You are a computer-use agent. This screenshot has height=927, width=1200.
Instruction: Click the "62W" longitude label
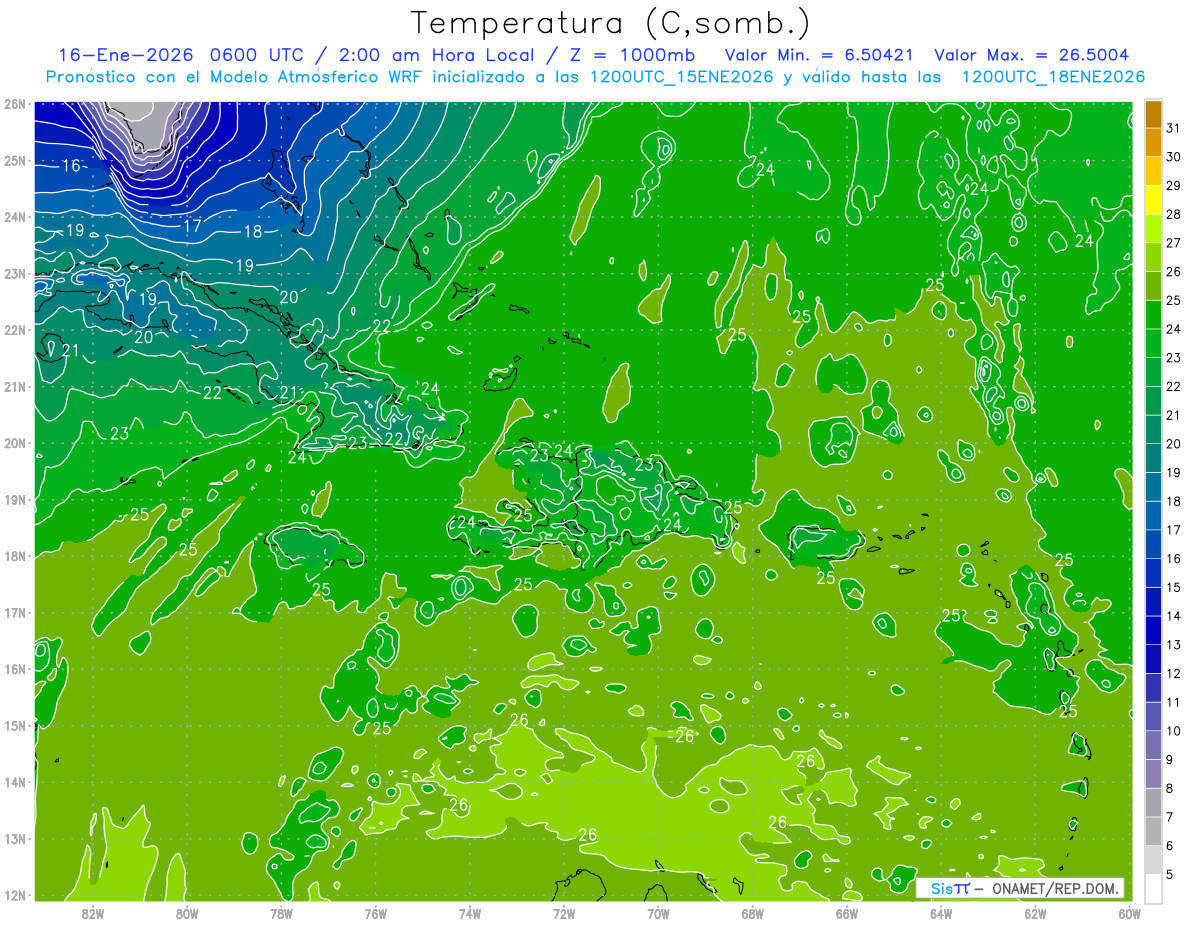[x=1035, y=913]
